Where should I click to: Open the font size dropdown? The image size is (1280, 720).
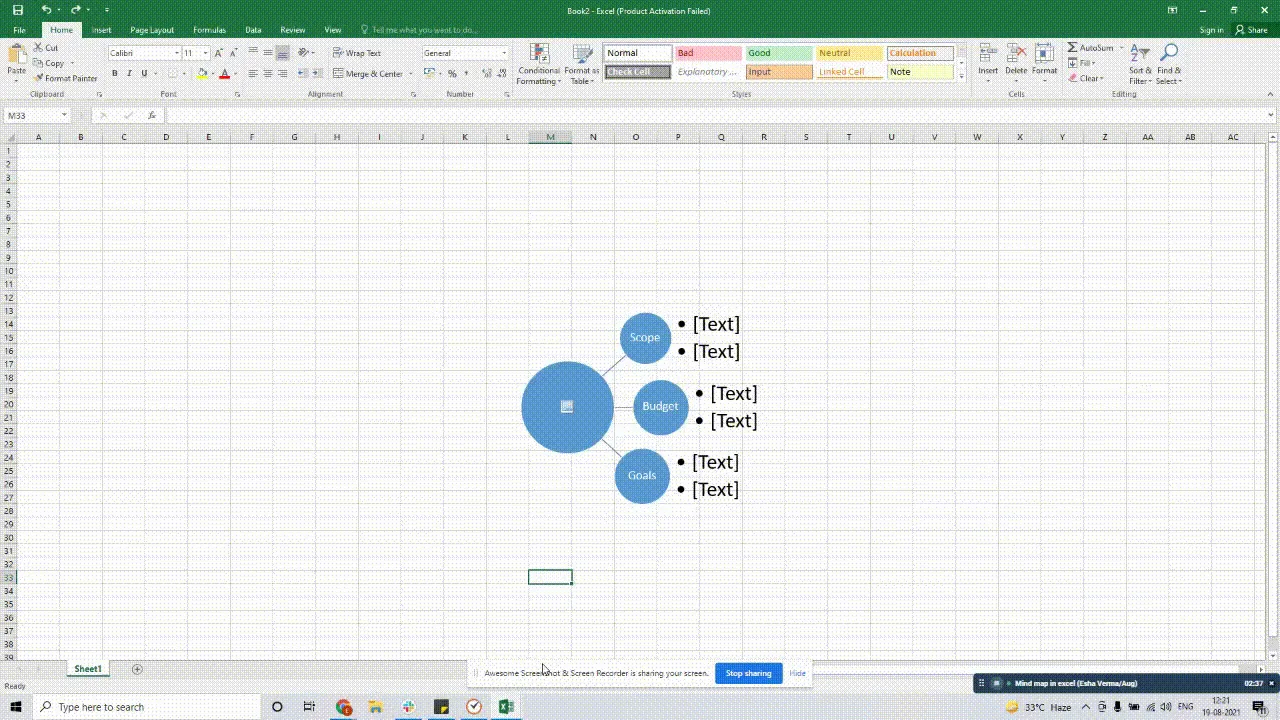click(205, 52)
